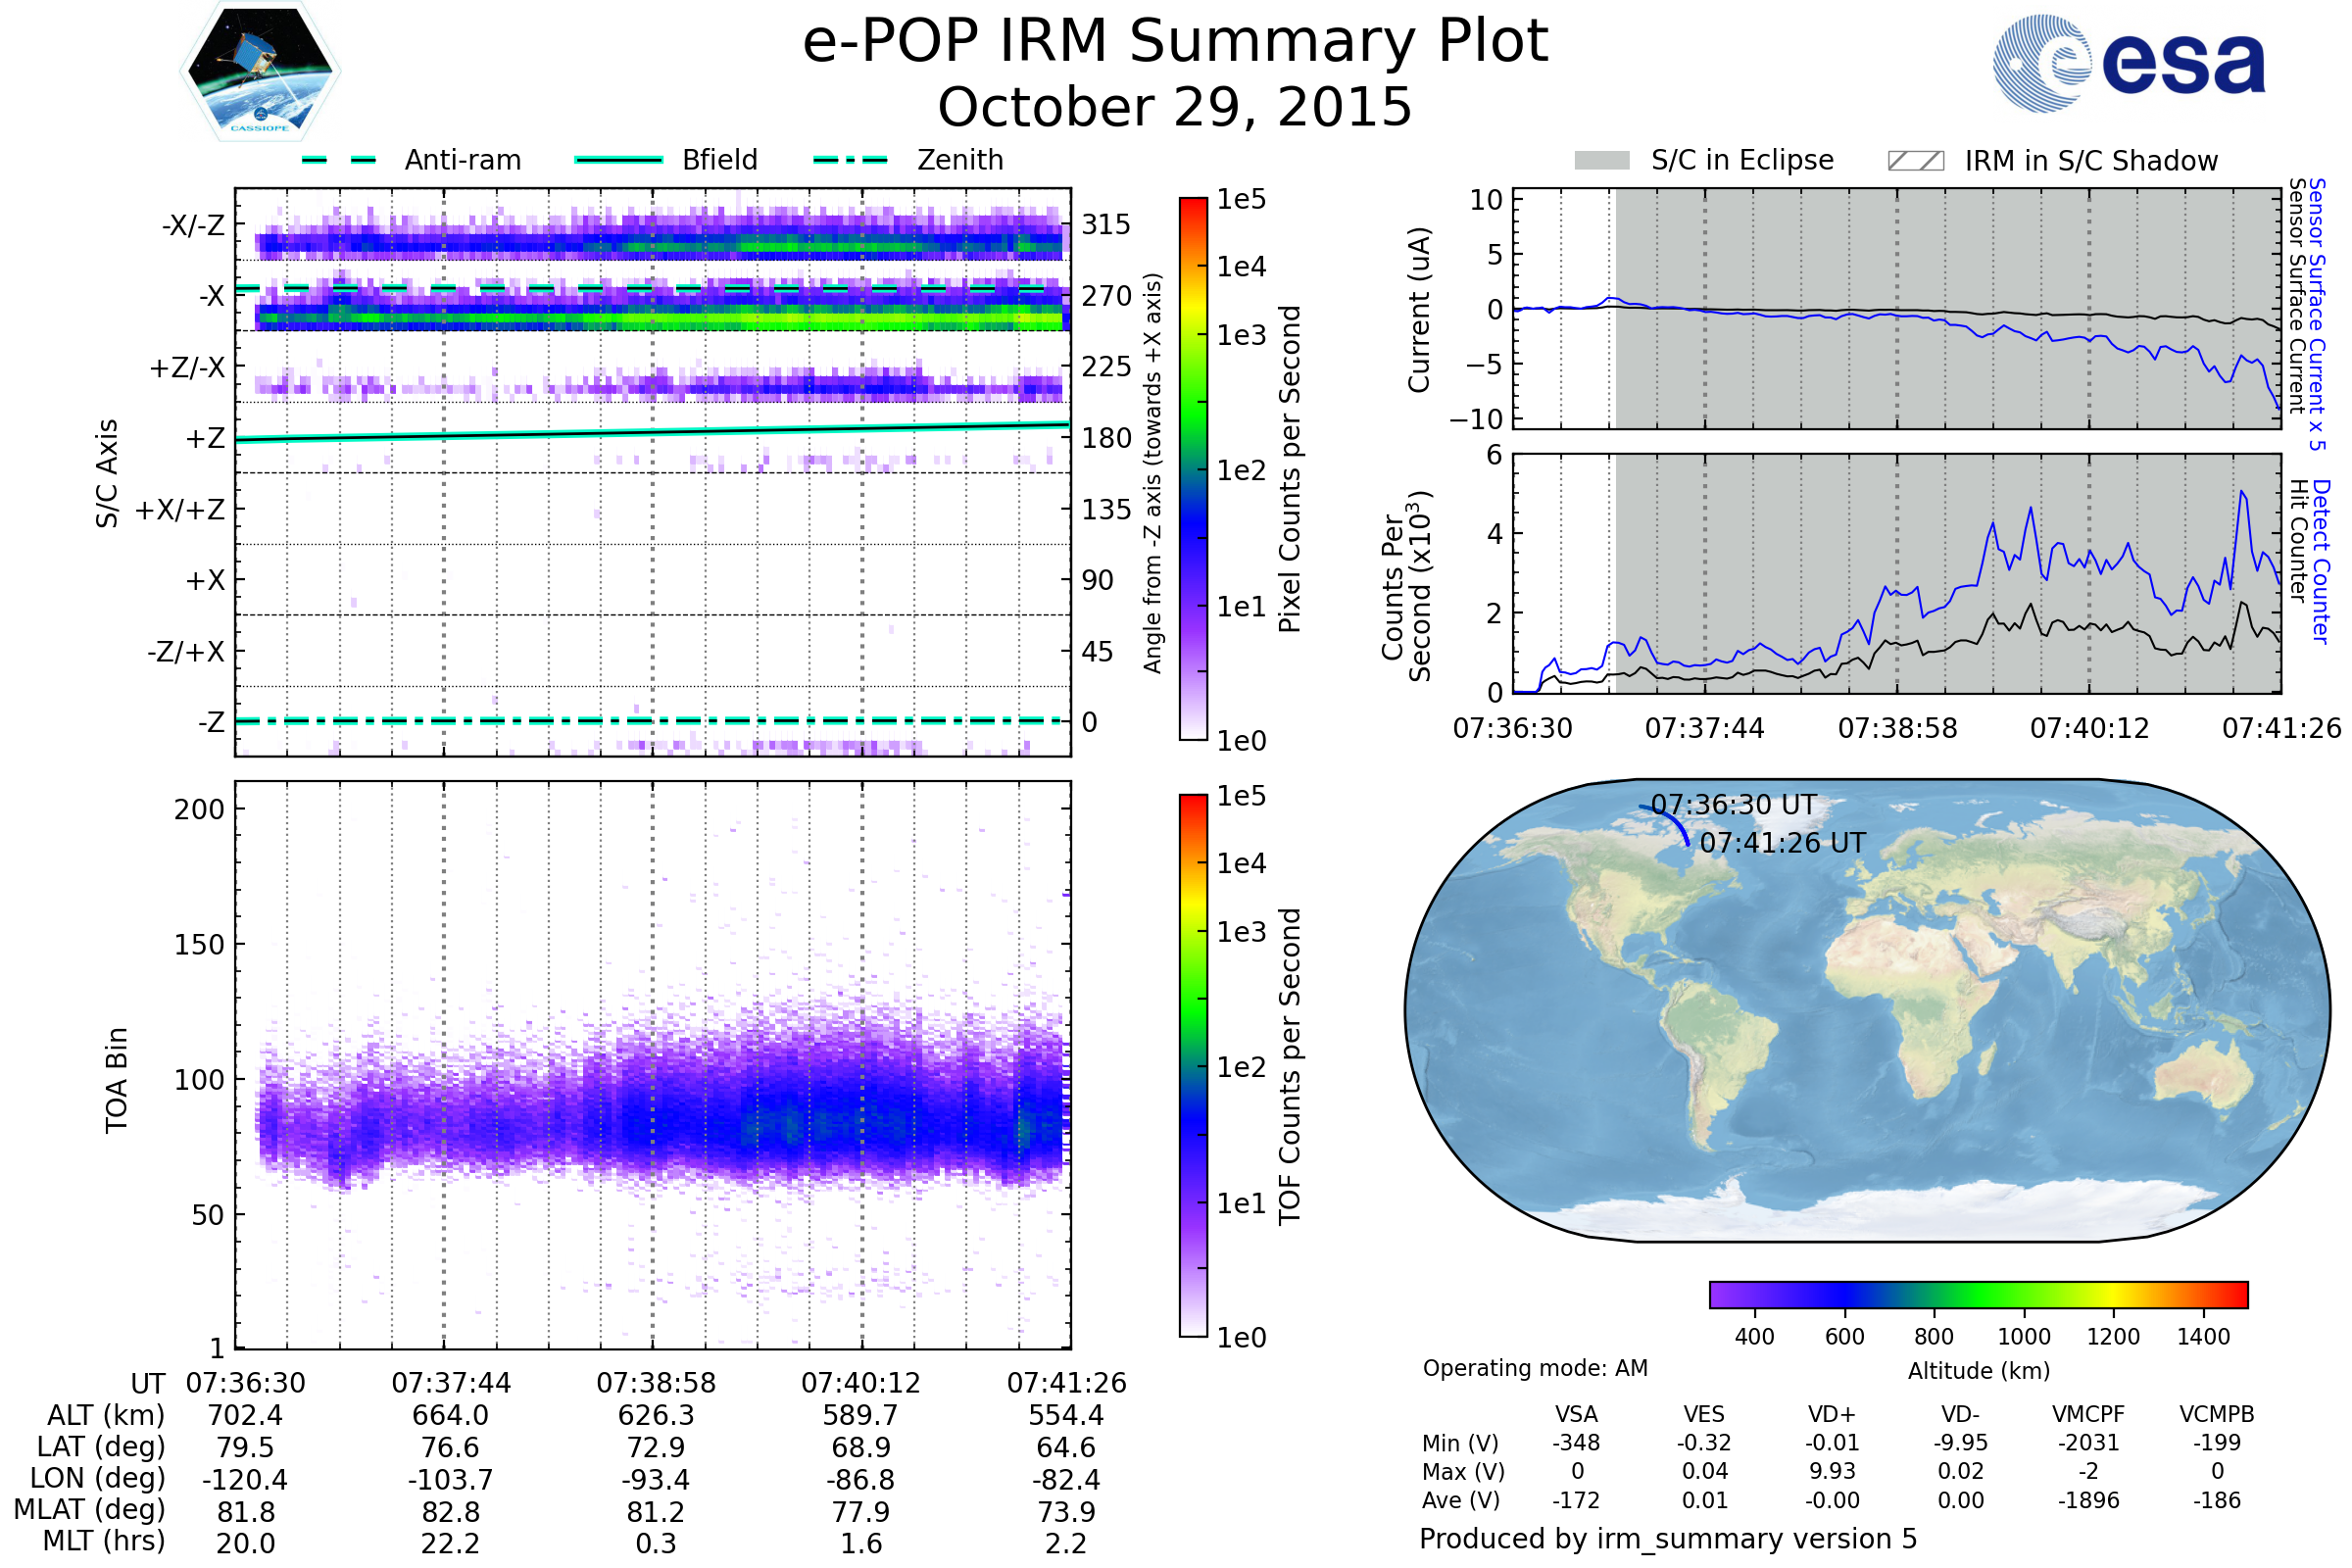Click the TOF Counts per Second colorbar

[x=1193, y=1065]
